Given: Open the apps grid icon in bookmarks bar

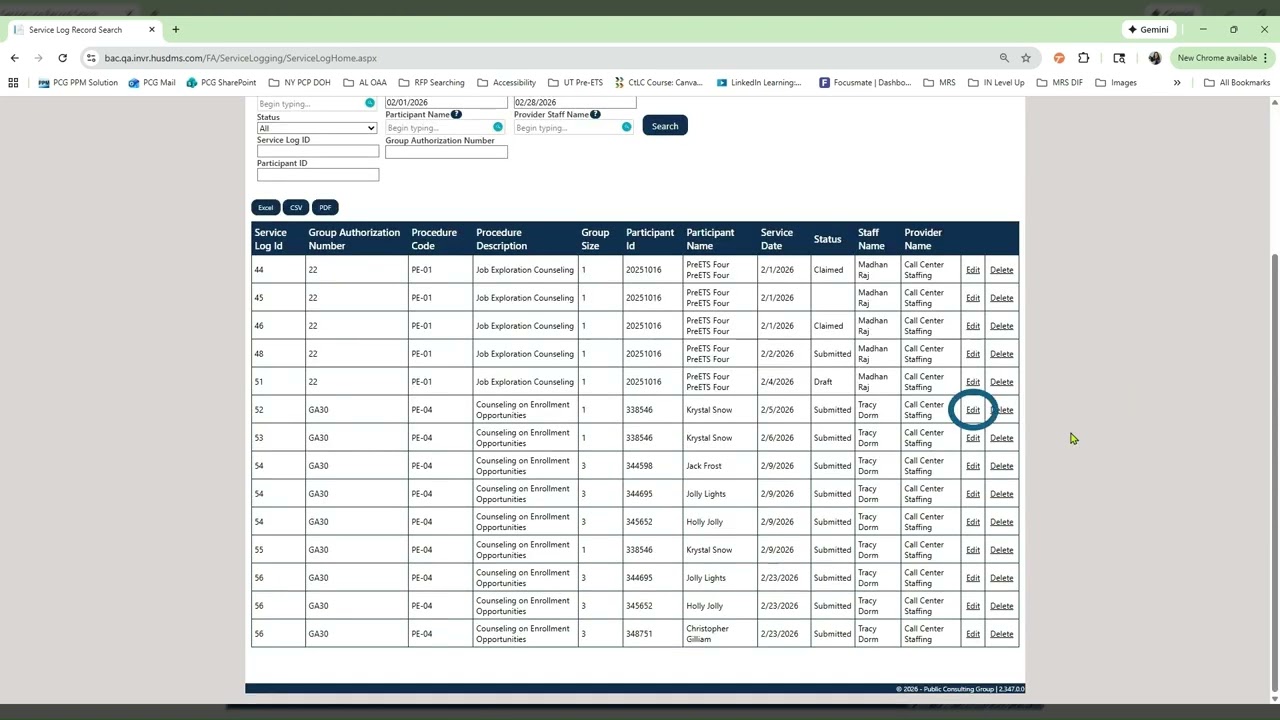Looking at the screenshot, I should click(13, 82).
